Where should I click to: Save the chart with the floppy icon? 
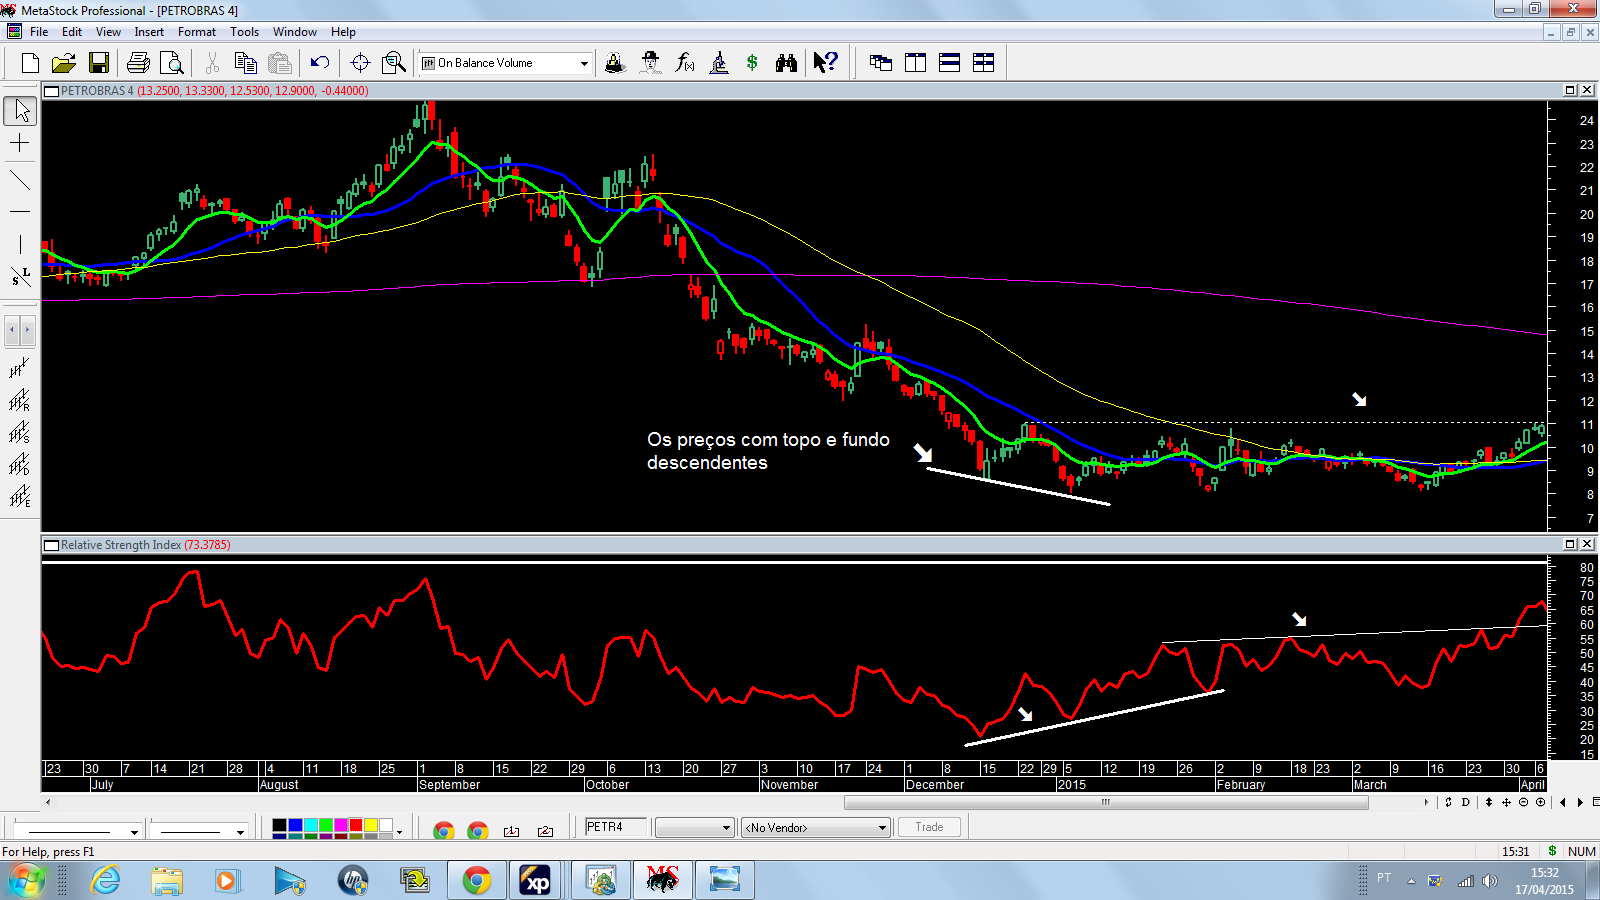click(x=98, y=63)
